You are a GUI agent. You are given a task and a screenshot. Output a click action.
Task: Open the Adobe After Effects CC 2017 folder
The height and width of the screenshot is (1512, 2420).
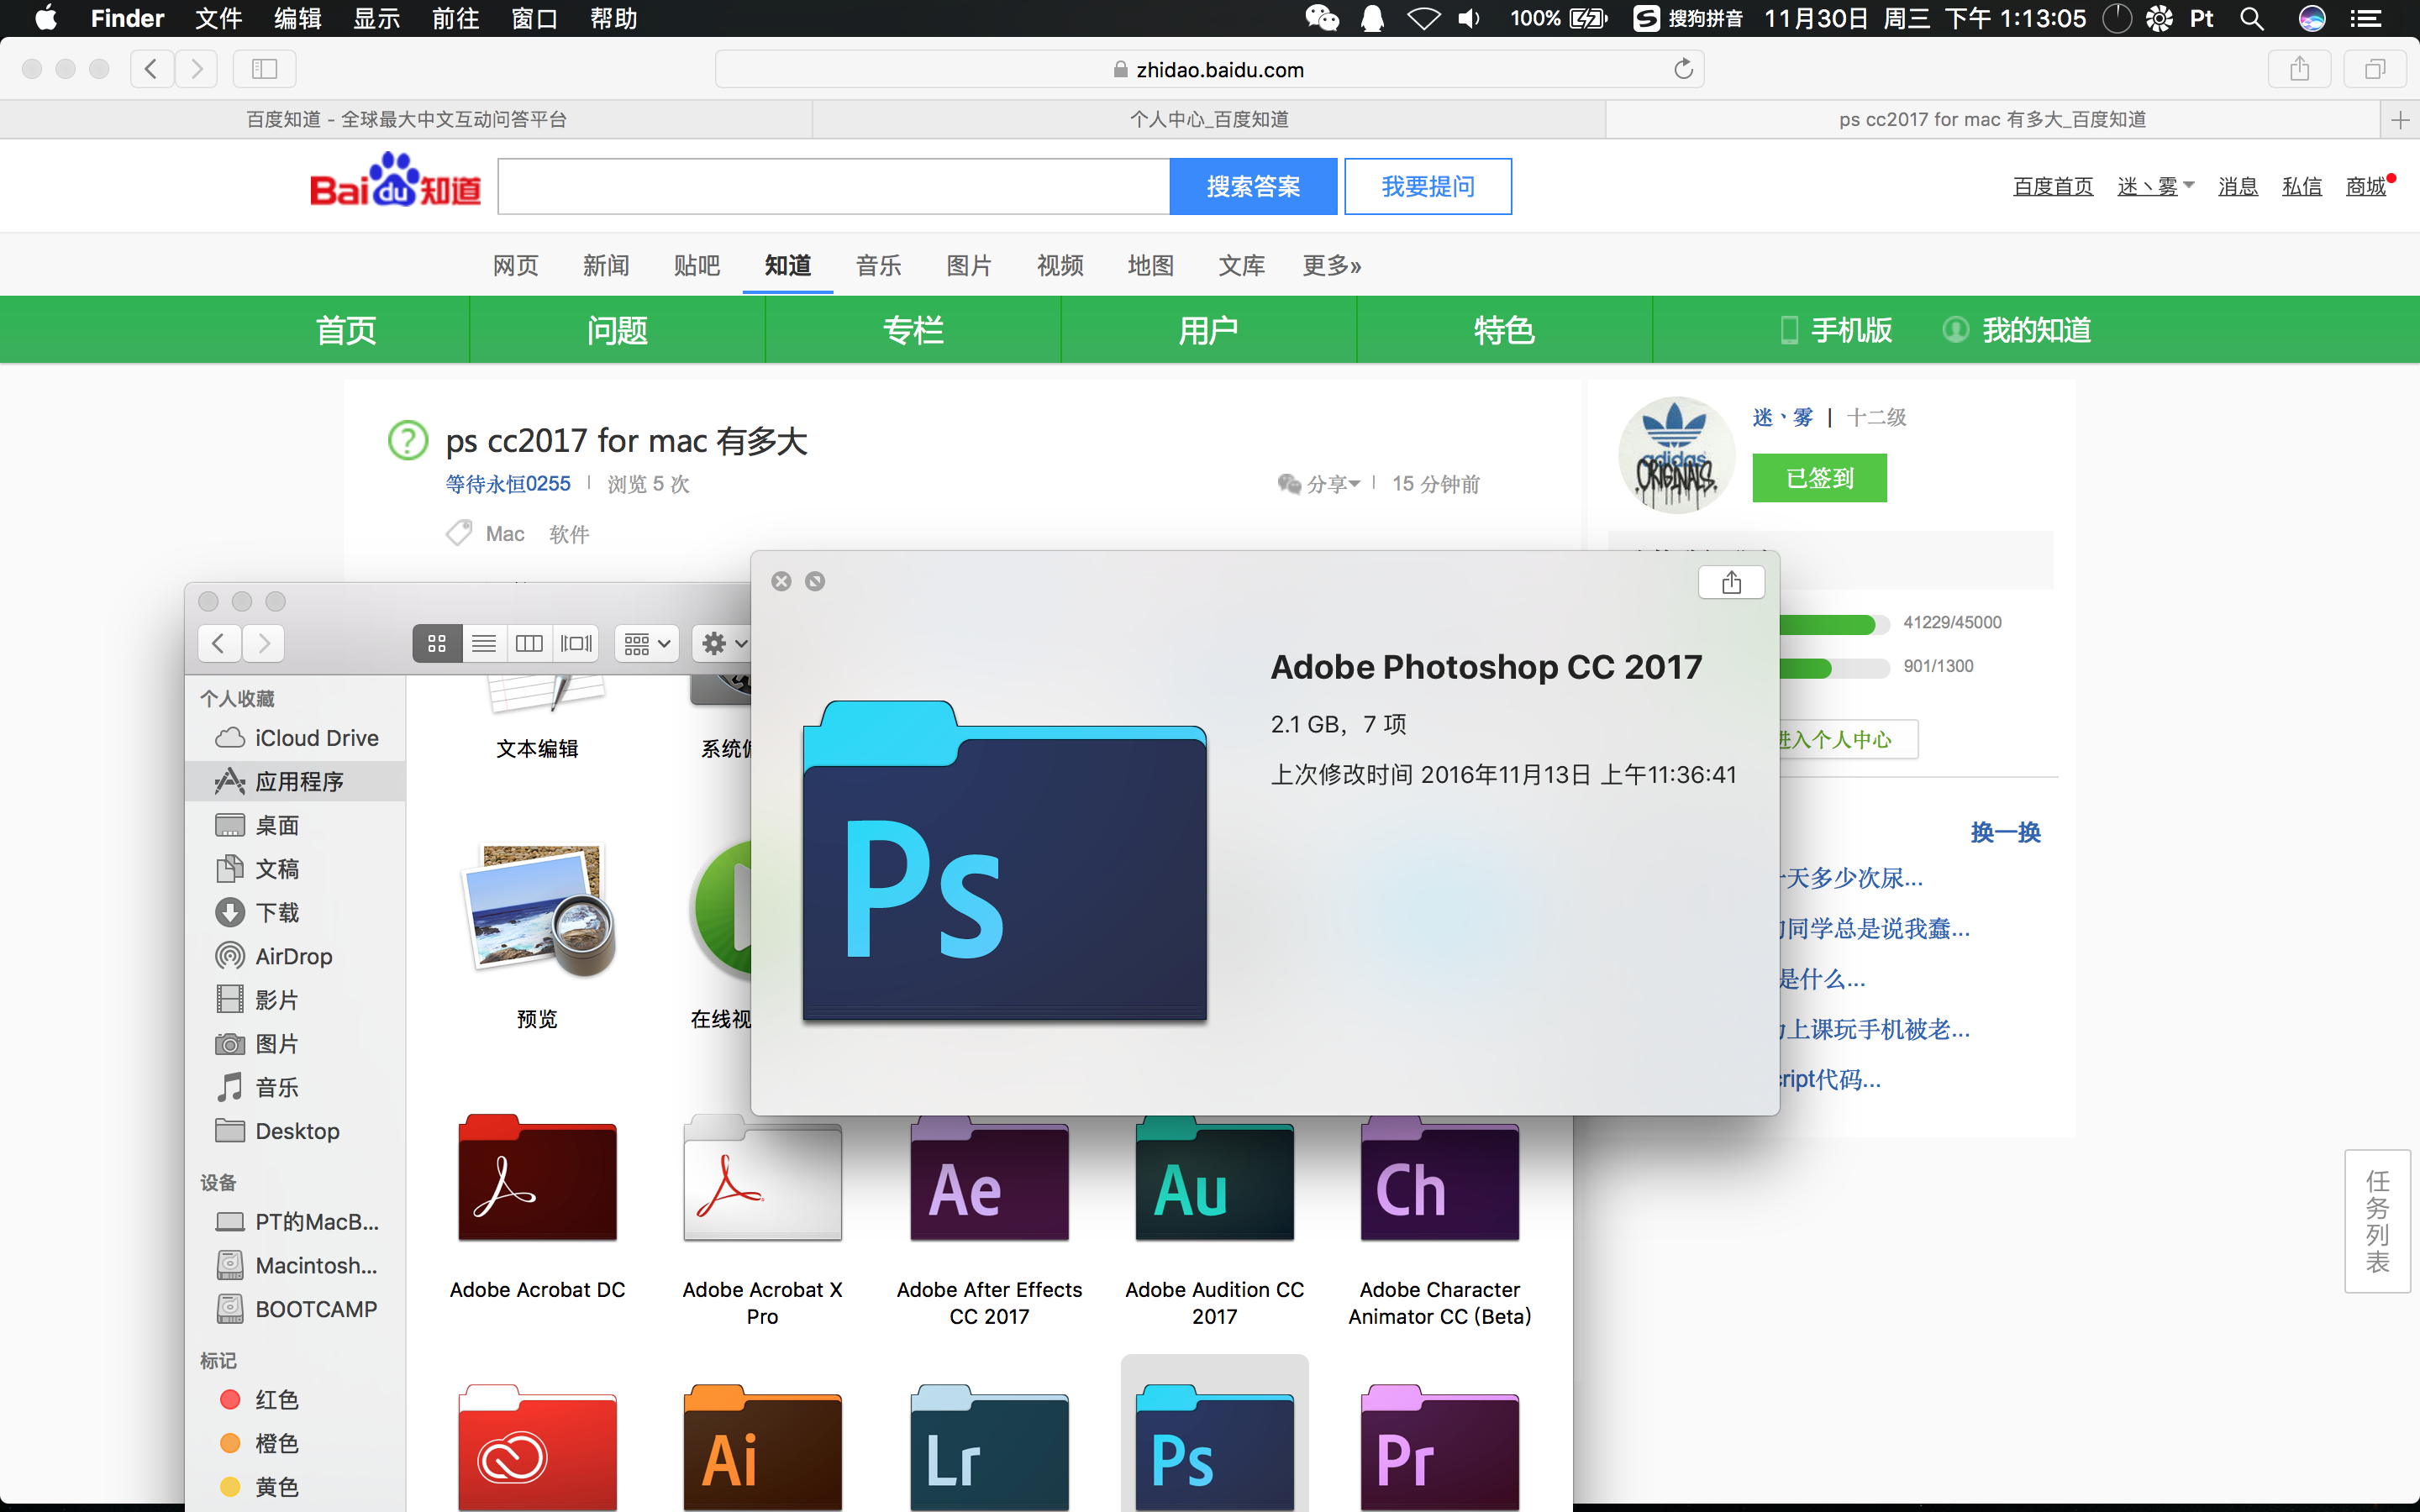pyautogui.click(x=988, y=1185)
